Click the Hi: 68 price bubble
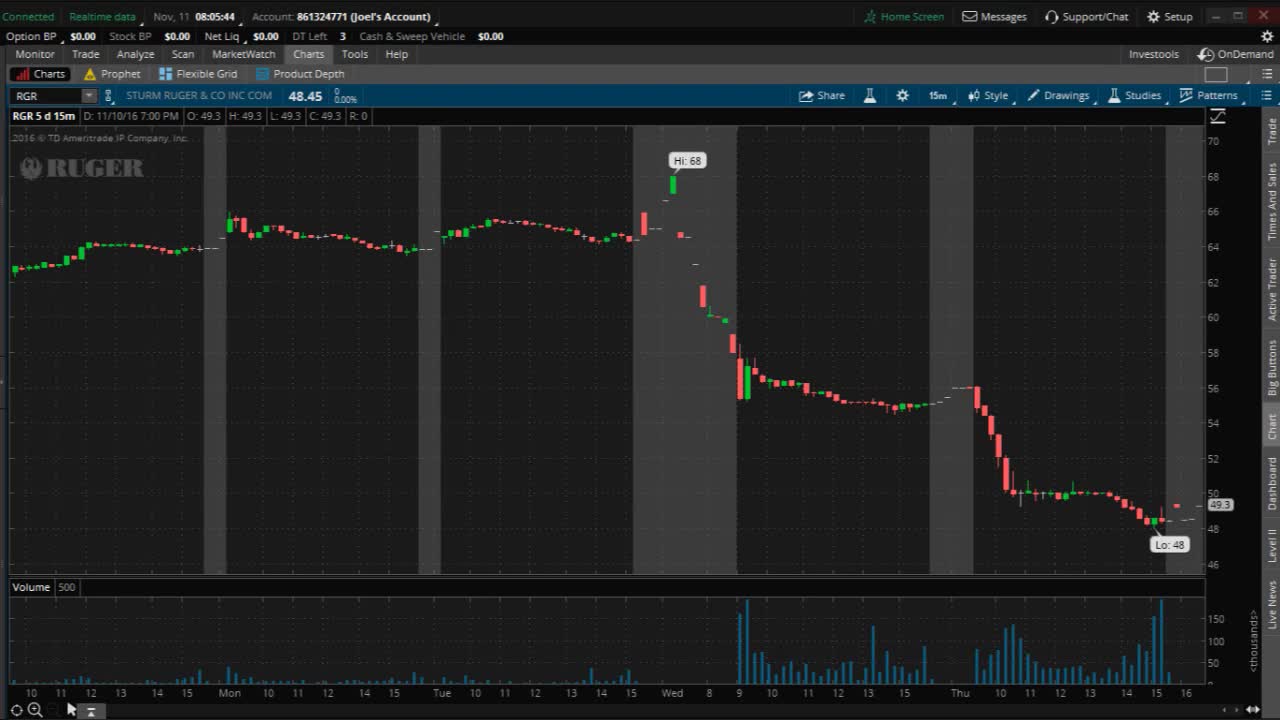The width and height of the screenshot is (1280, 720). (688, 160)
